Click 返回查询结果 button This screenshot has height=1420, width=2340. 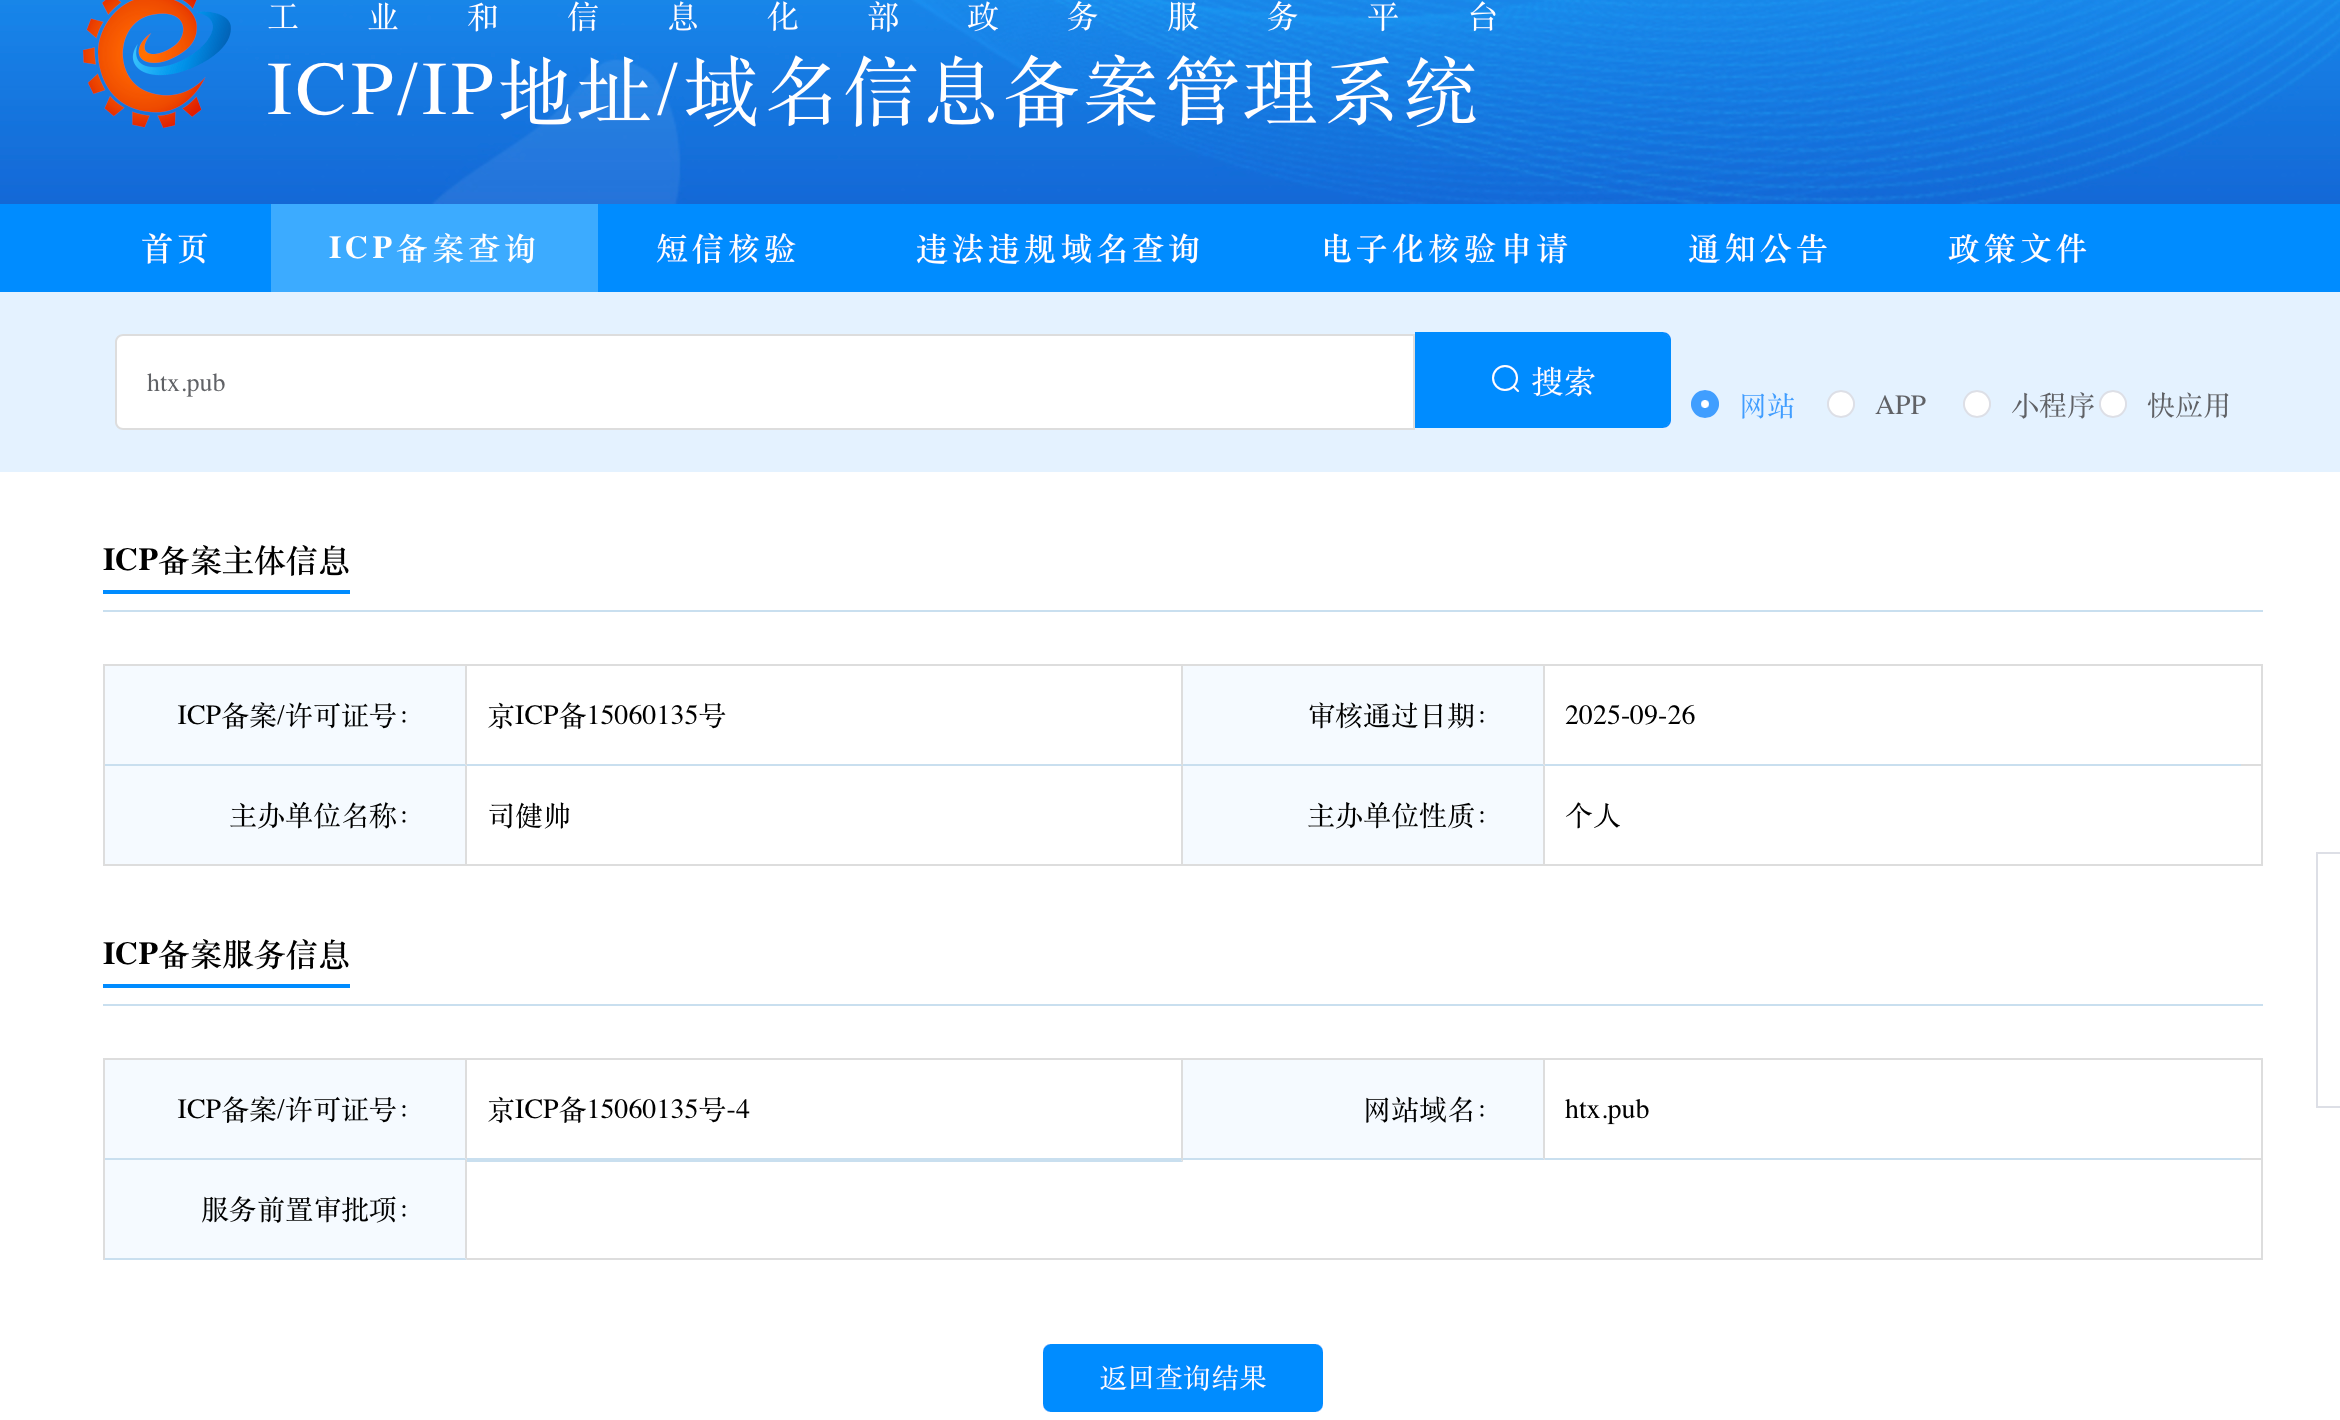pos(1182,1378)
